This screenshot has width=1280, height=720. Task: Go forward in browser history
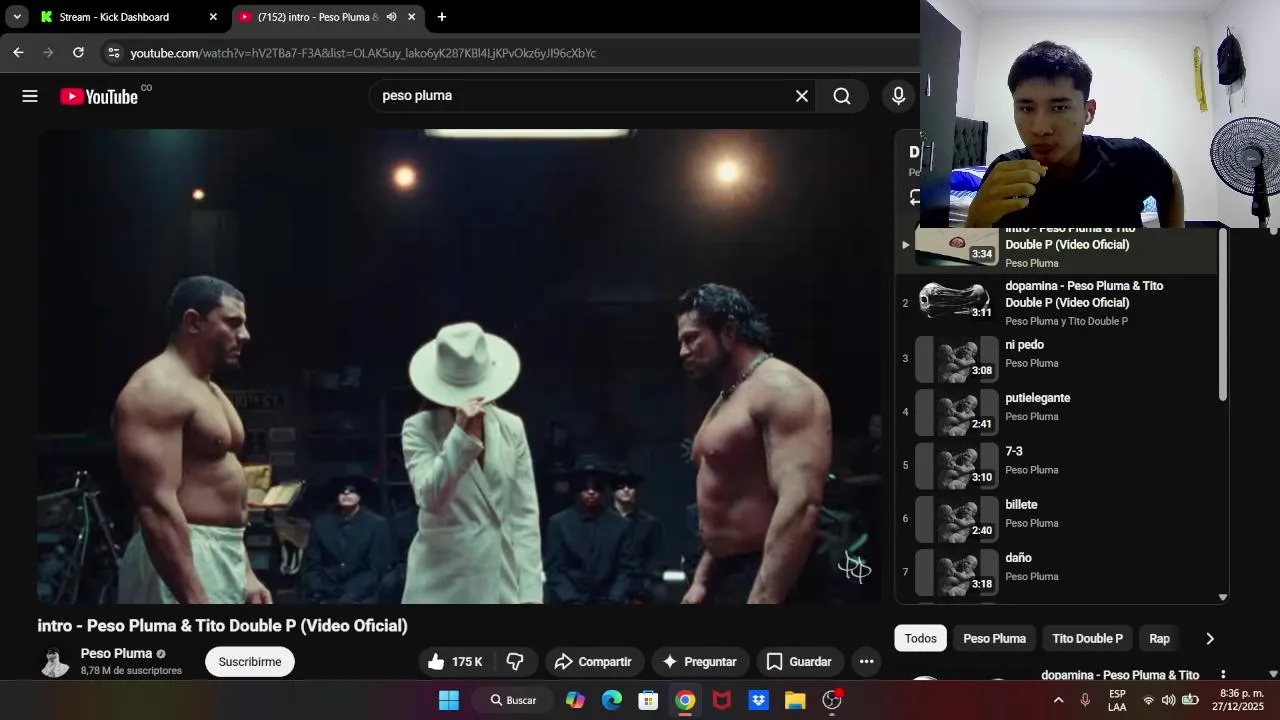[x=48, y=53]
